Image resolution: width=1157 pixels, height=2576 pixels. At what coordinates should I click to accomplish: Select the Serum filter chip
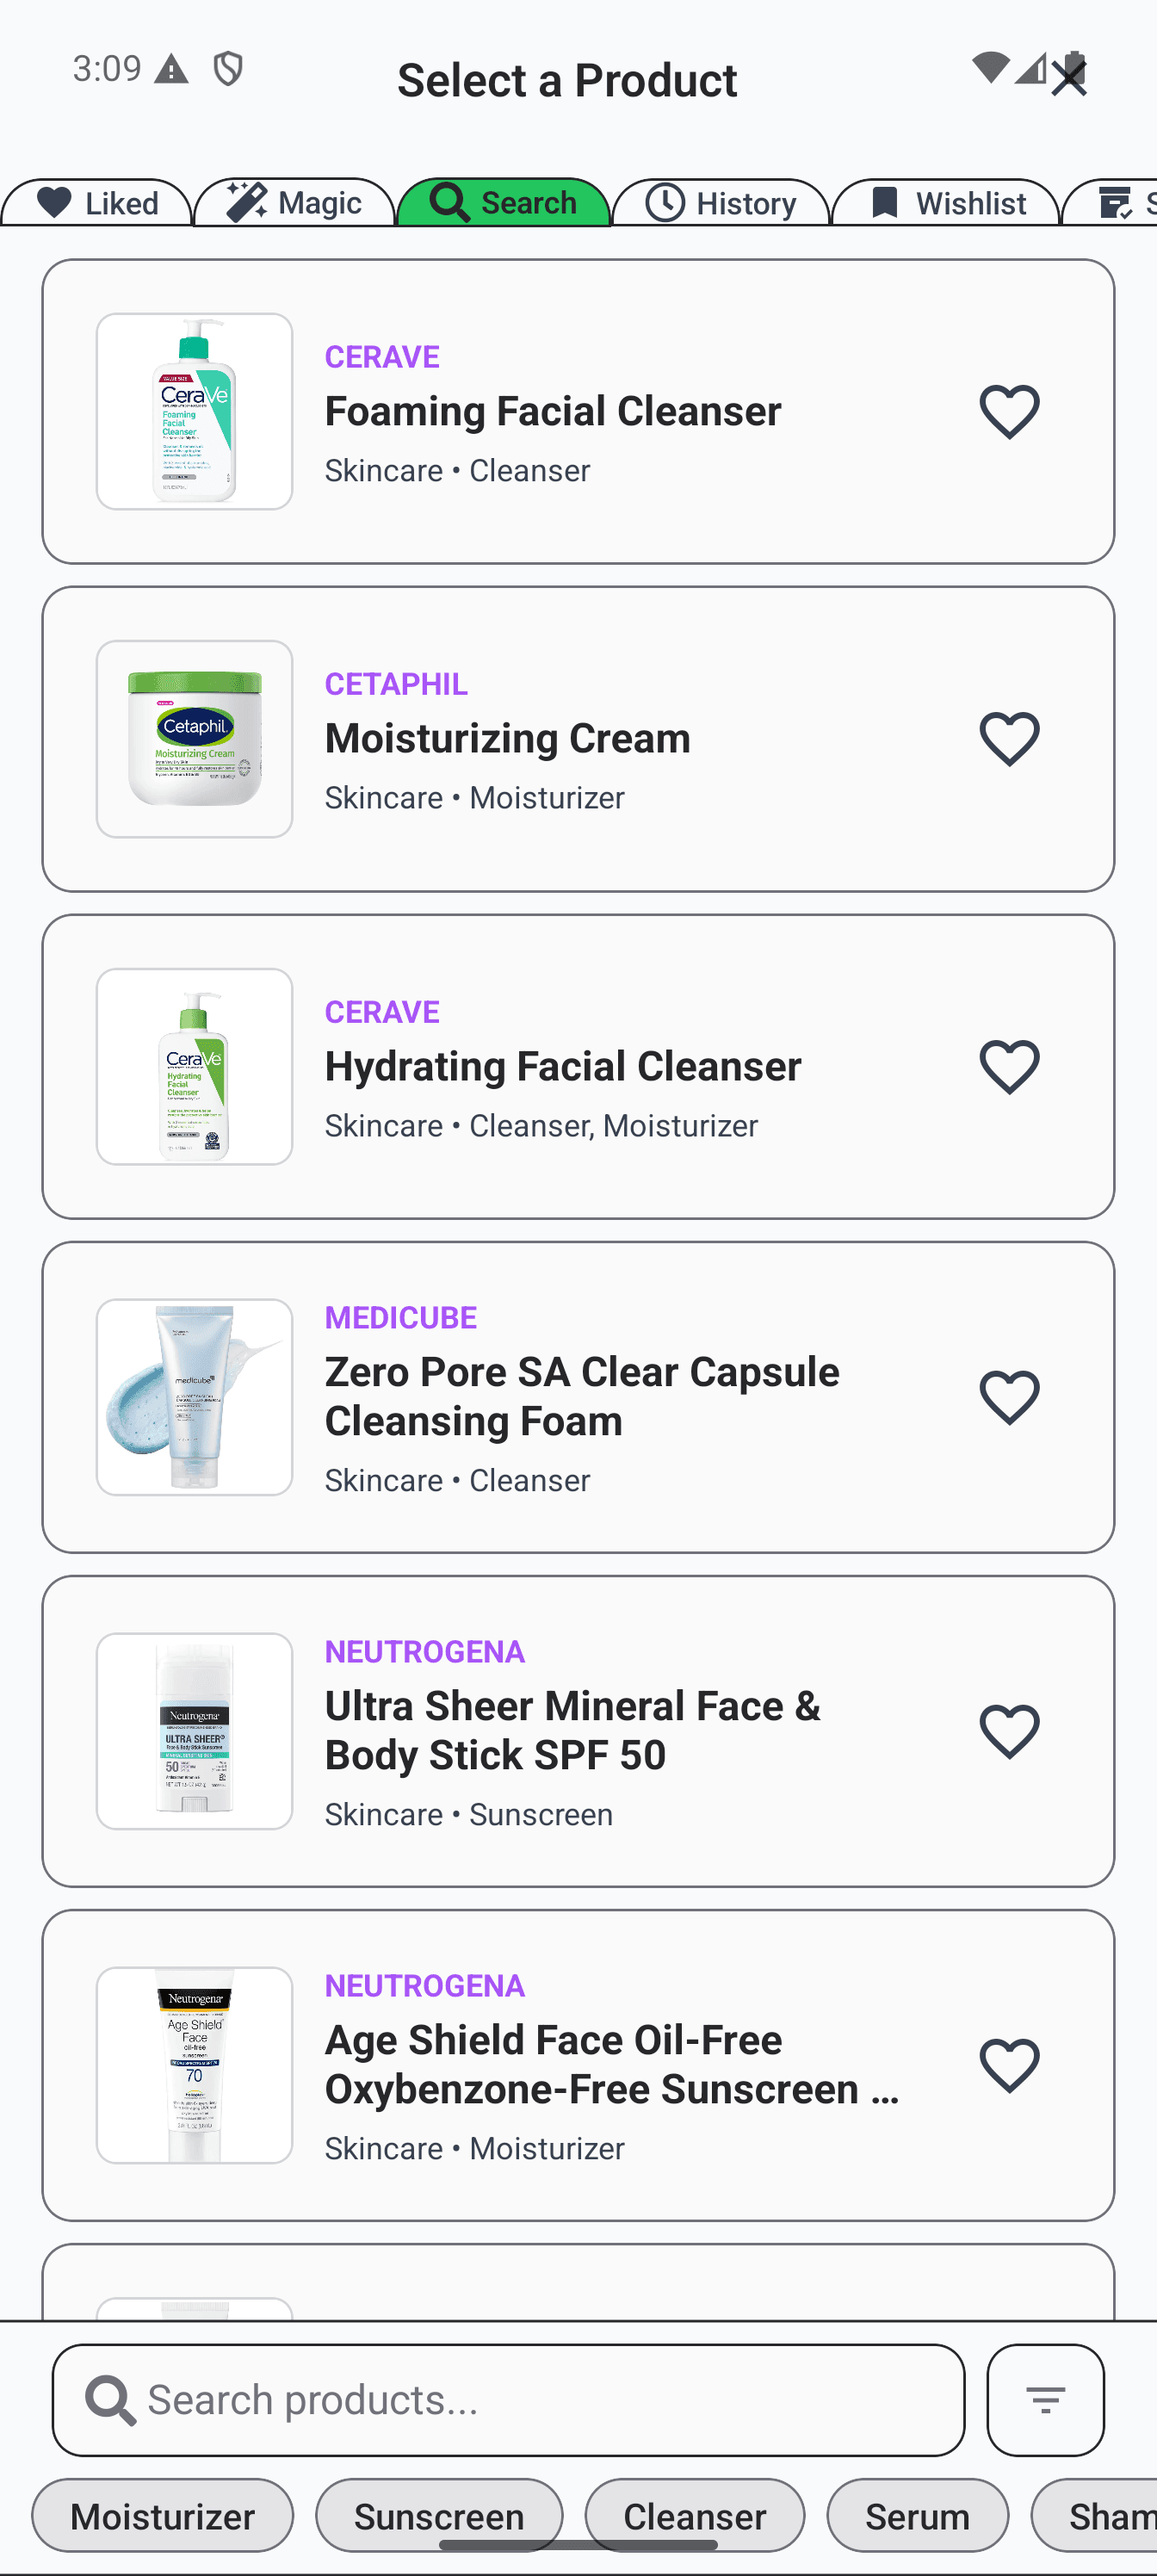tap(917, 2515)
